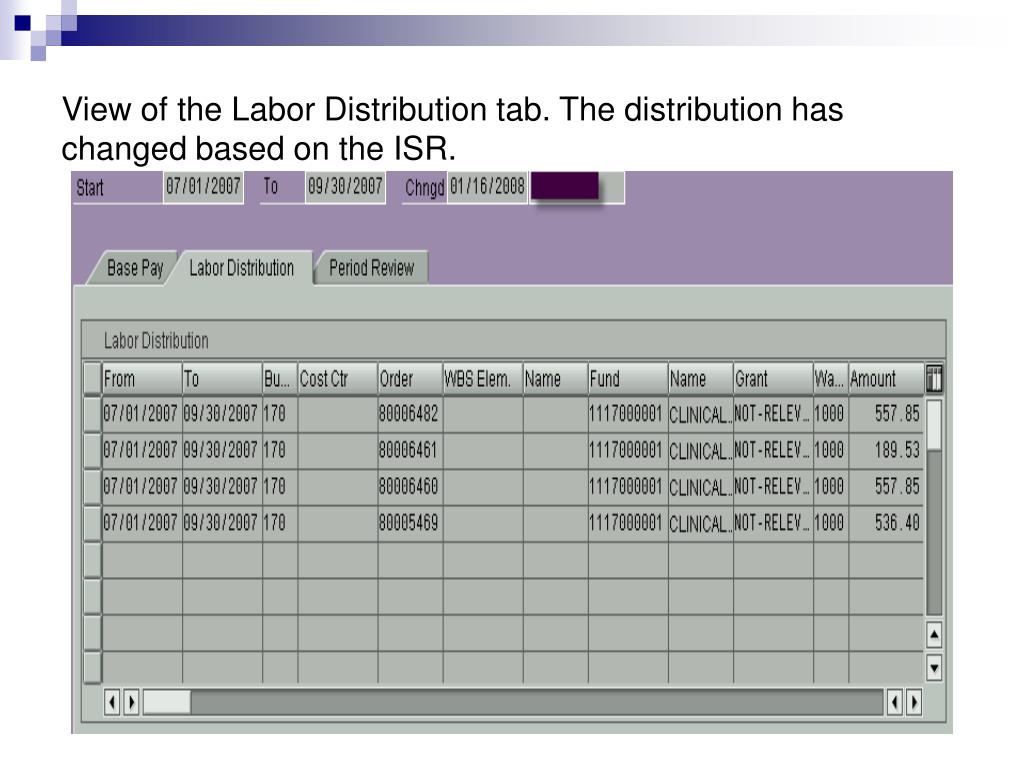This screenshot has height=768, width=1024.
Task: Click the Bu... column header
Action: coord(280,379)
